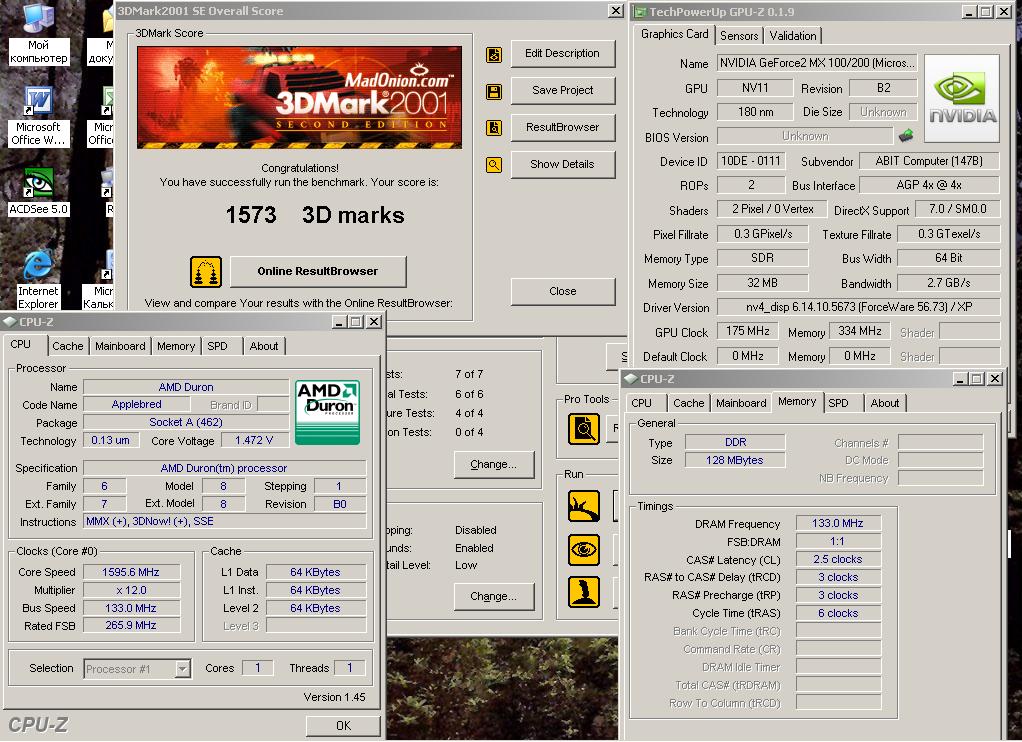The width and height of the screenshot is (1022, 742).
Task: Click the ResultBrowser icon next to its button
Action: 494,128
